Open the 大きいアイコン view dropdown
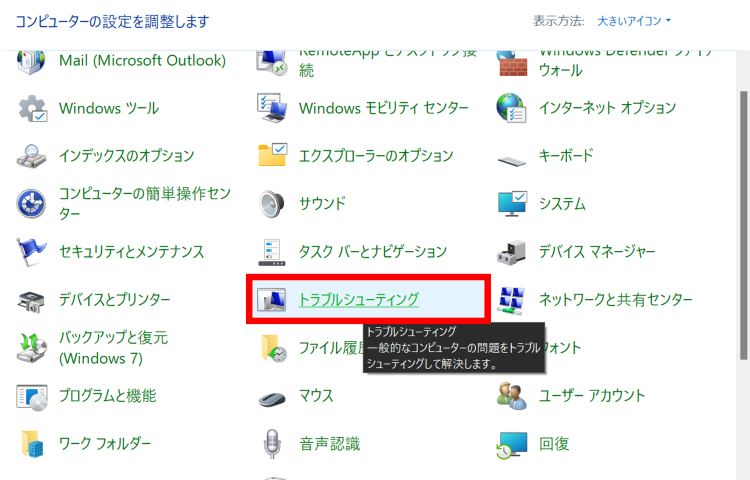 coord(634,21)
